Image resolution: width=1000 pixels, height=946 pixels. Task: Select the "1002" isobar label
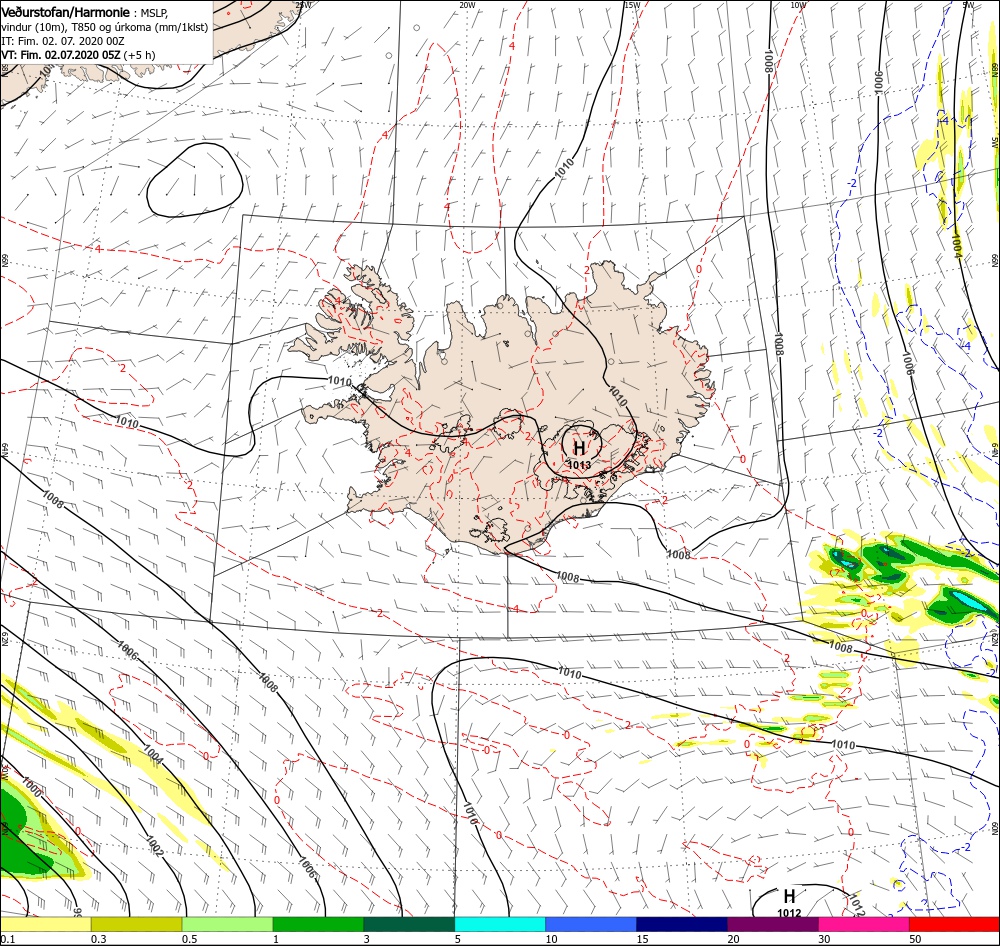[x=154, y=846]
